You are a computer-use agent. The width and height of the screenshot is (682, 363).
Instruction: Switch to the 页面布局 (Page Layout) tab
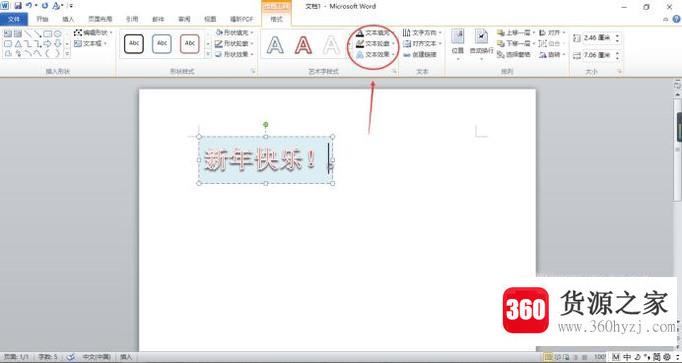coord(100,19)
